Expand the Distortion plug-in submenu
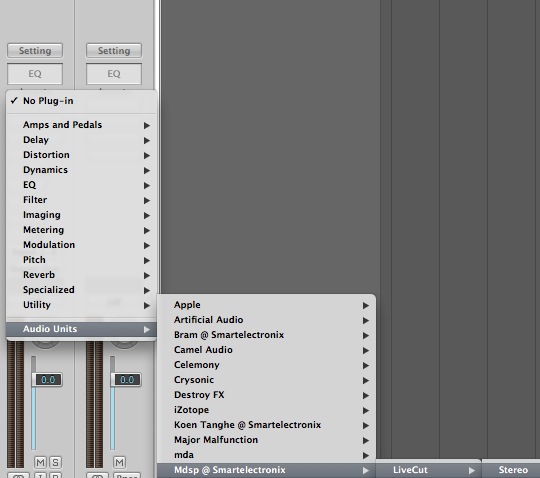This screenshot has width=540, height=478. 81,155
